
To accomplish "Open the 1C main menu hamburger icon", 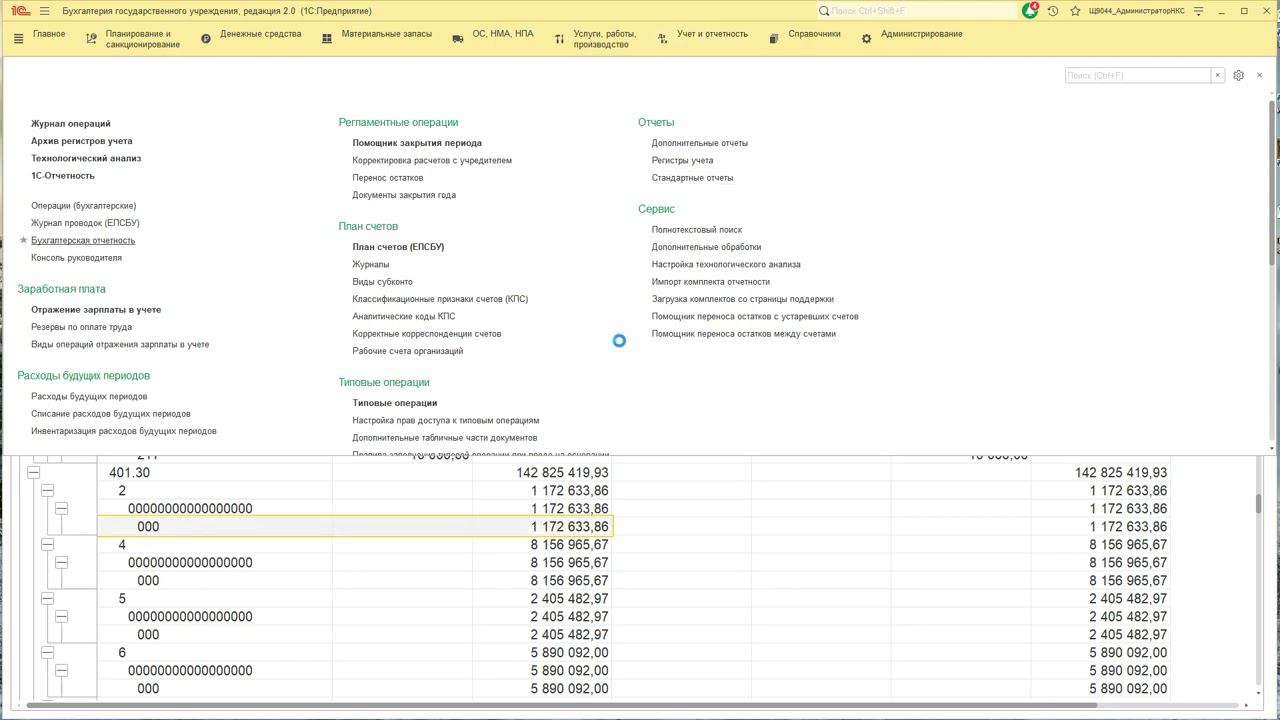I will pos(45,11).
